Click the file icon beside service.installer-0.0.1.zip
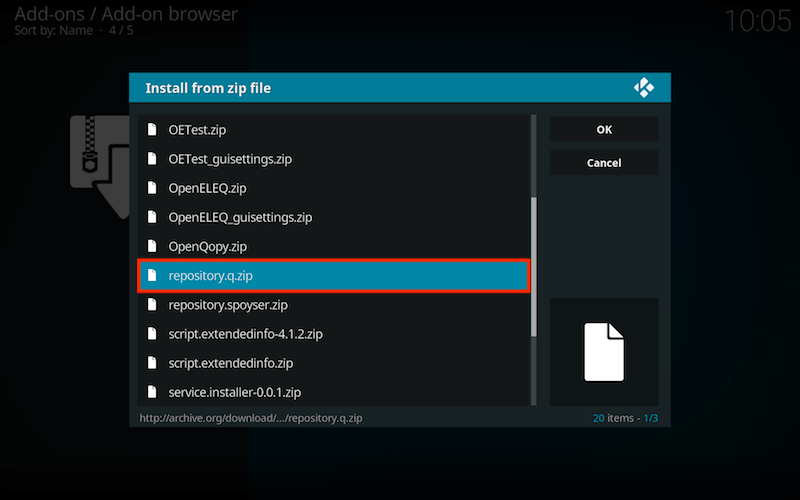Screen dimensions: 800x500 pyautogui.click(x=152, y=392)
